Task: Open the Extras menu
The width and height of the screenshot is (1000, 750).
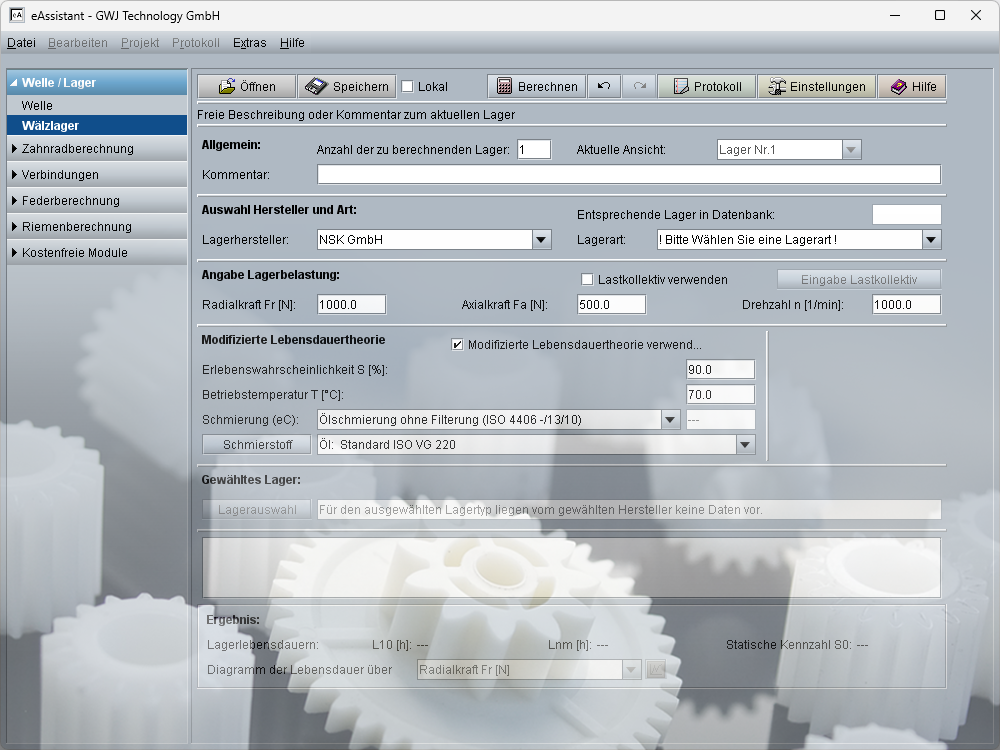Action: [249, 43]
